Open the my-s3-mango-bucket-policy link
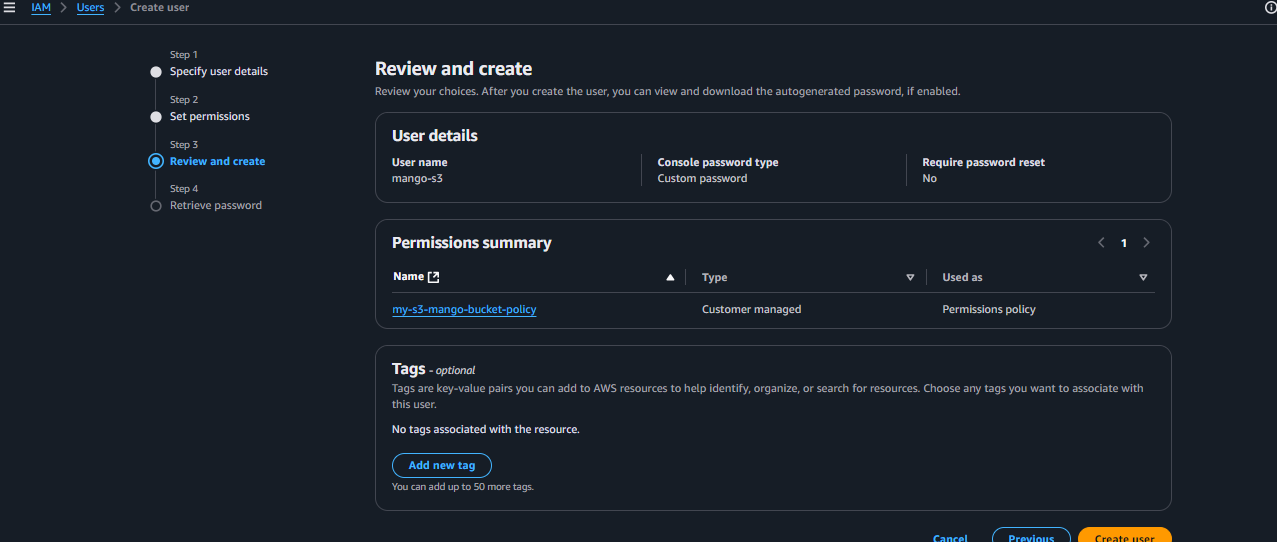This screenshot has width=1277, height=542. [464, 310]
